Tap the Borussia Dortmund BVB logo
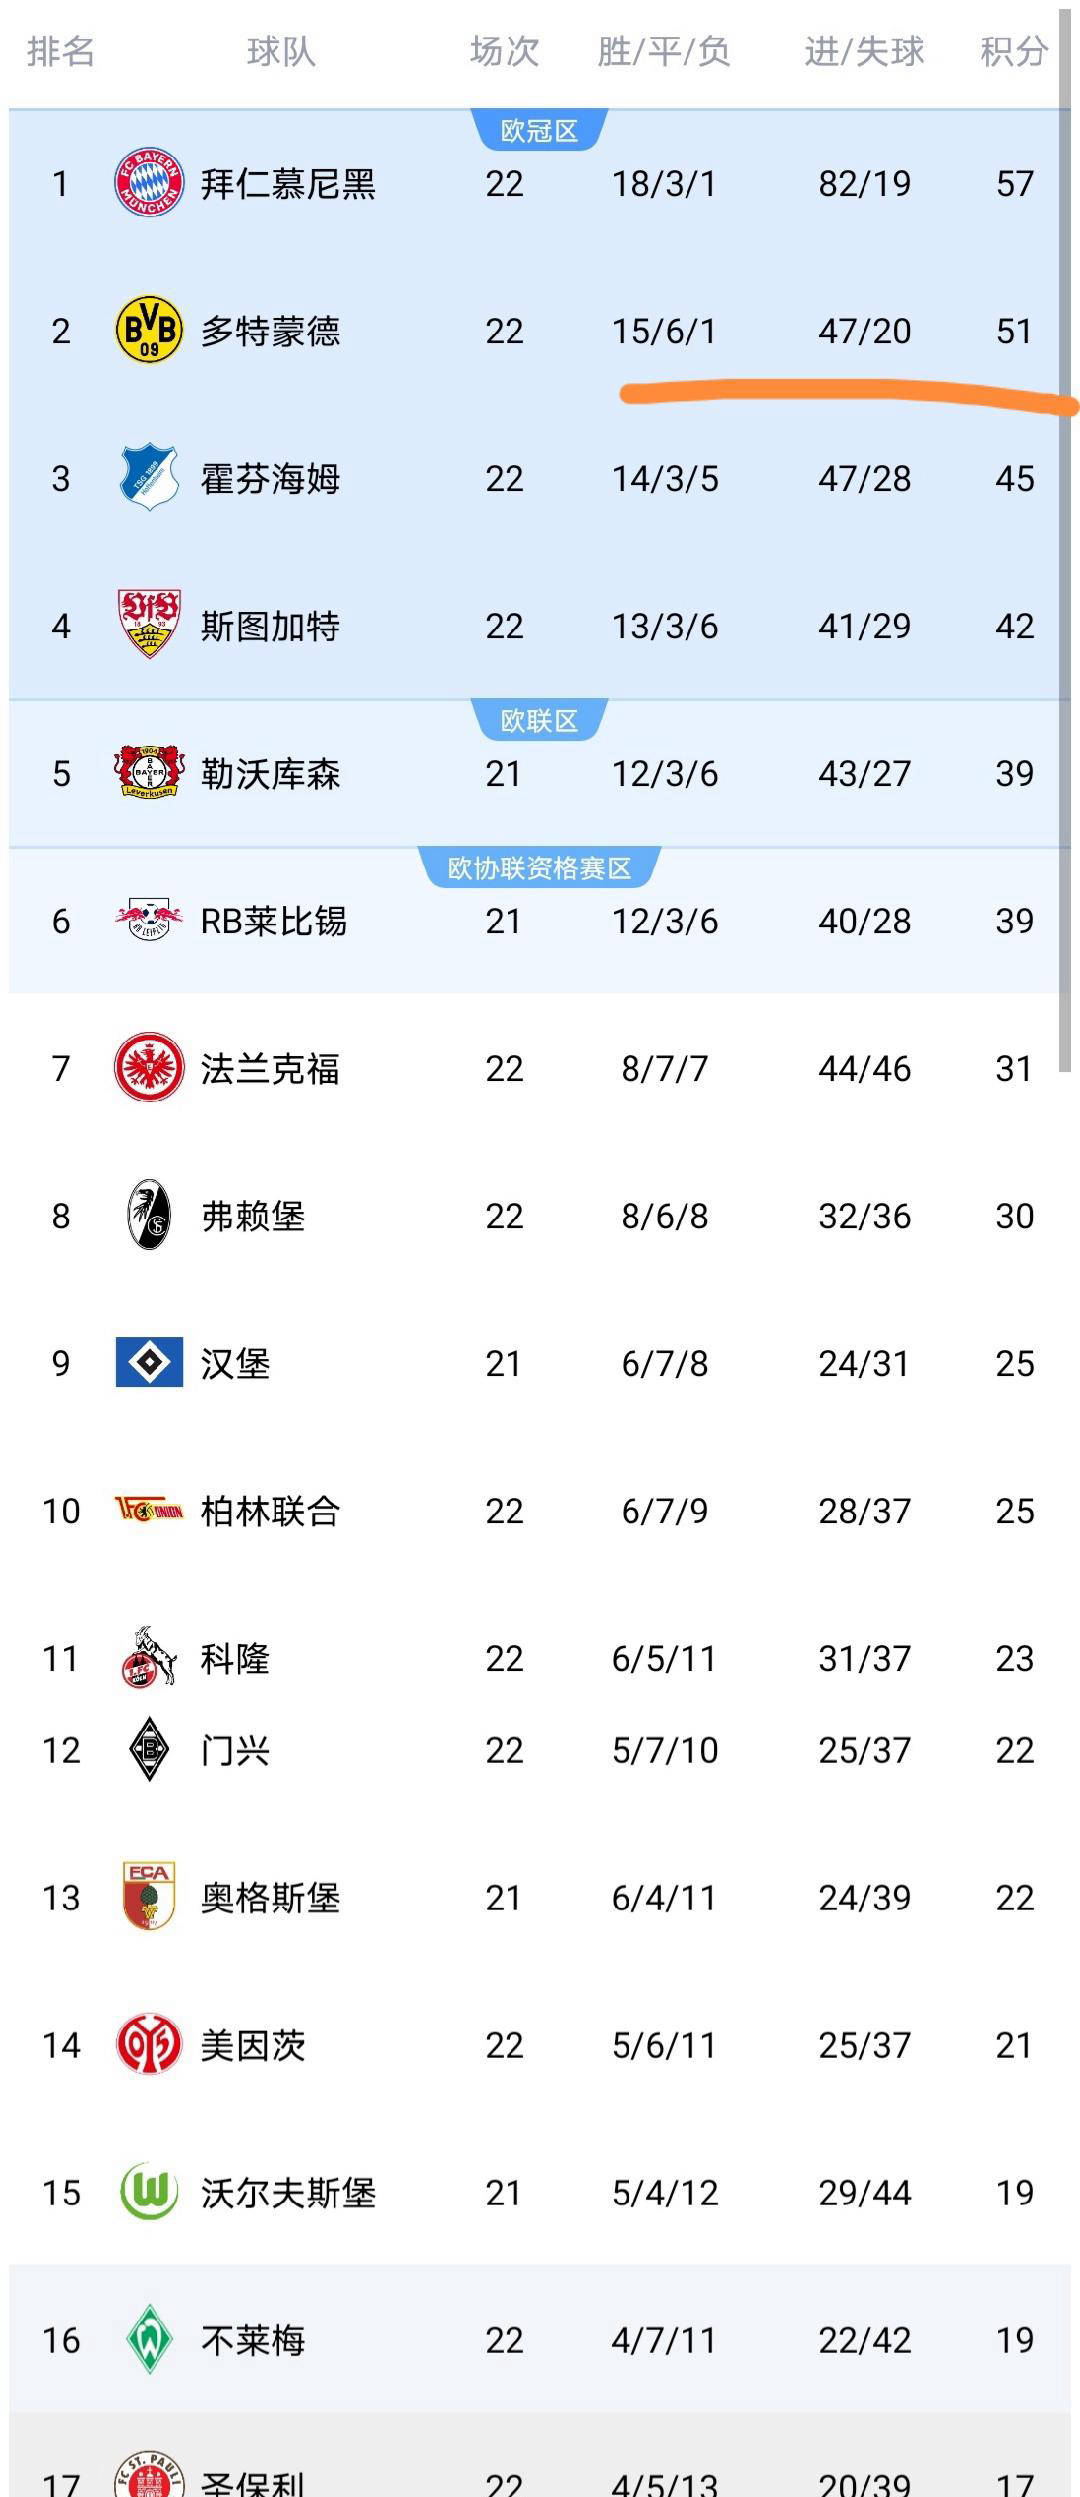 pyautogui.click(x=149, y=330)
